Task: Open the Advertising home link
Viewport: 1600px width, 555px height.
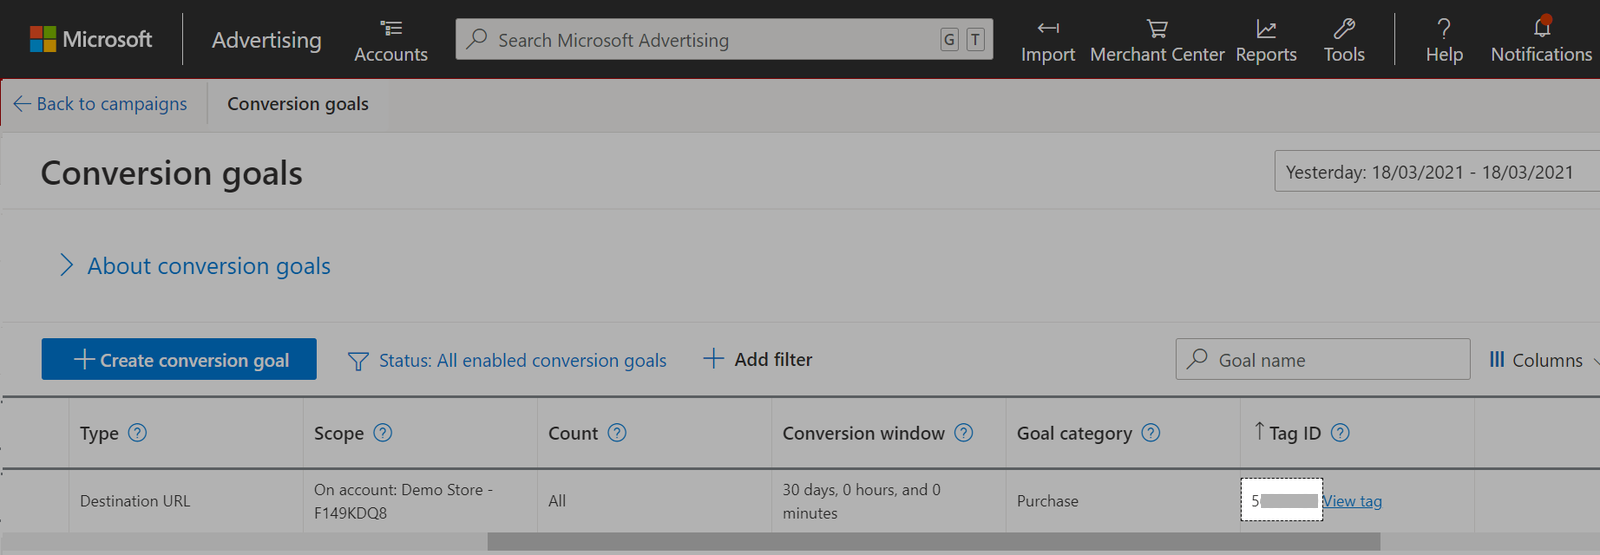Action: (x=266, y=40)
